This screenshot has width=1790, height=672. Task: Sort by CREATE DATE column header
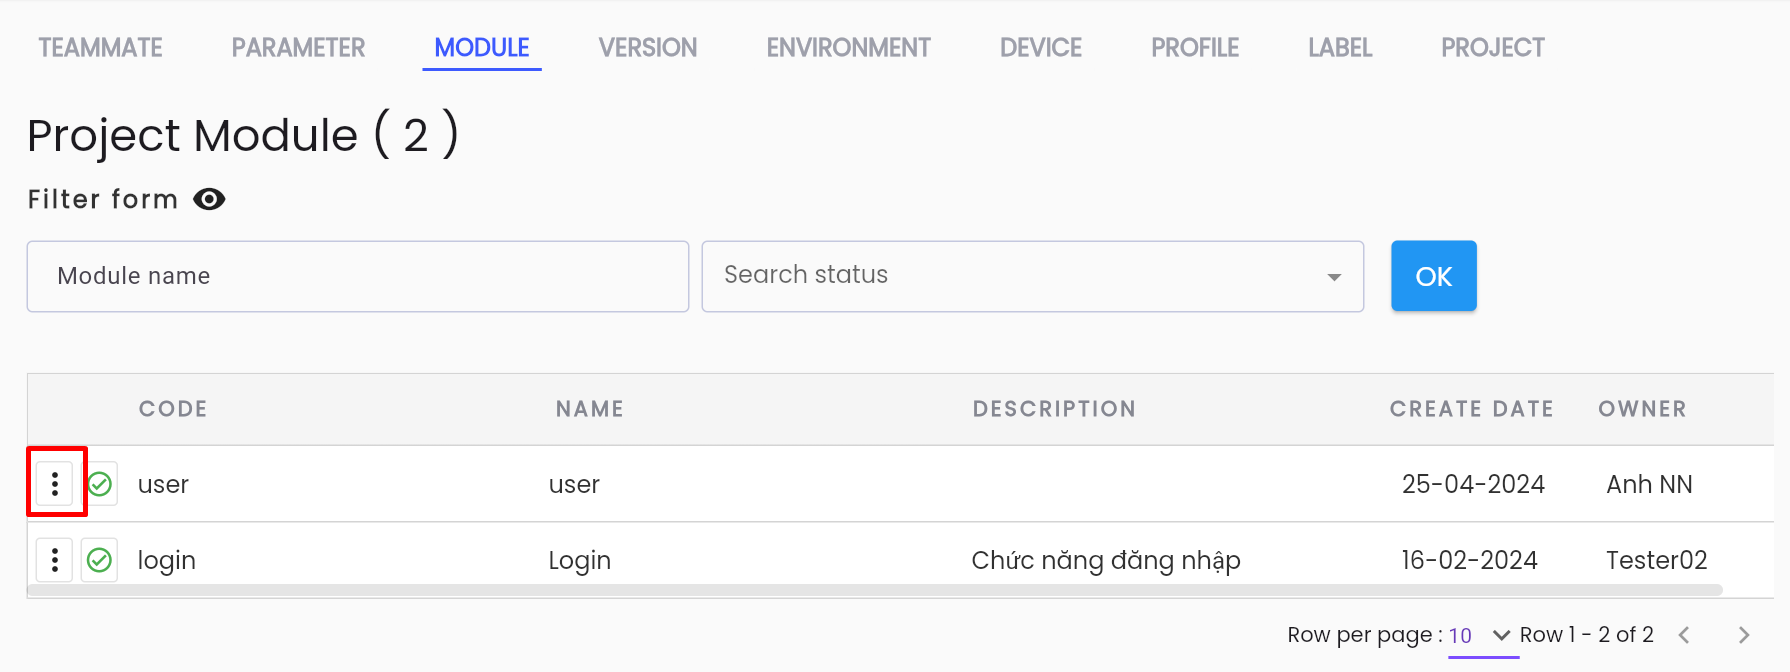[1472, 409]
